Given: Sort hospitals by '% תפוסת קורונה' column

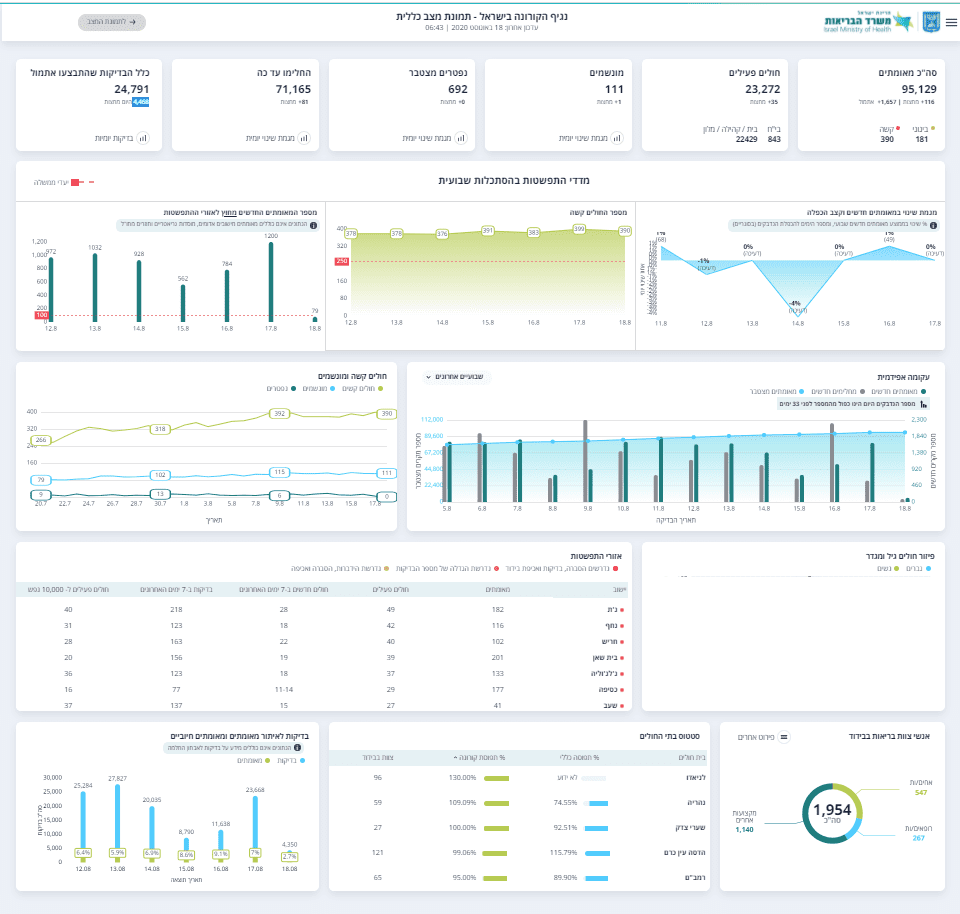Looking at the screenshot, I should click(479, 758).
